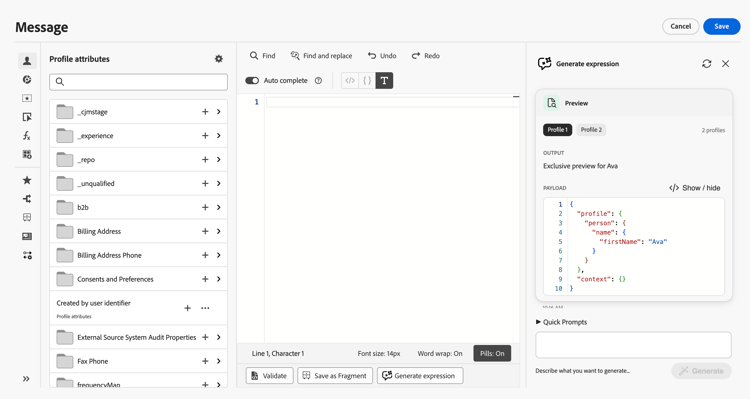The image size is (750, 399).
Task: Add External Source System Audit Properties with plus
Action: [205, 337]
